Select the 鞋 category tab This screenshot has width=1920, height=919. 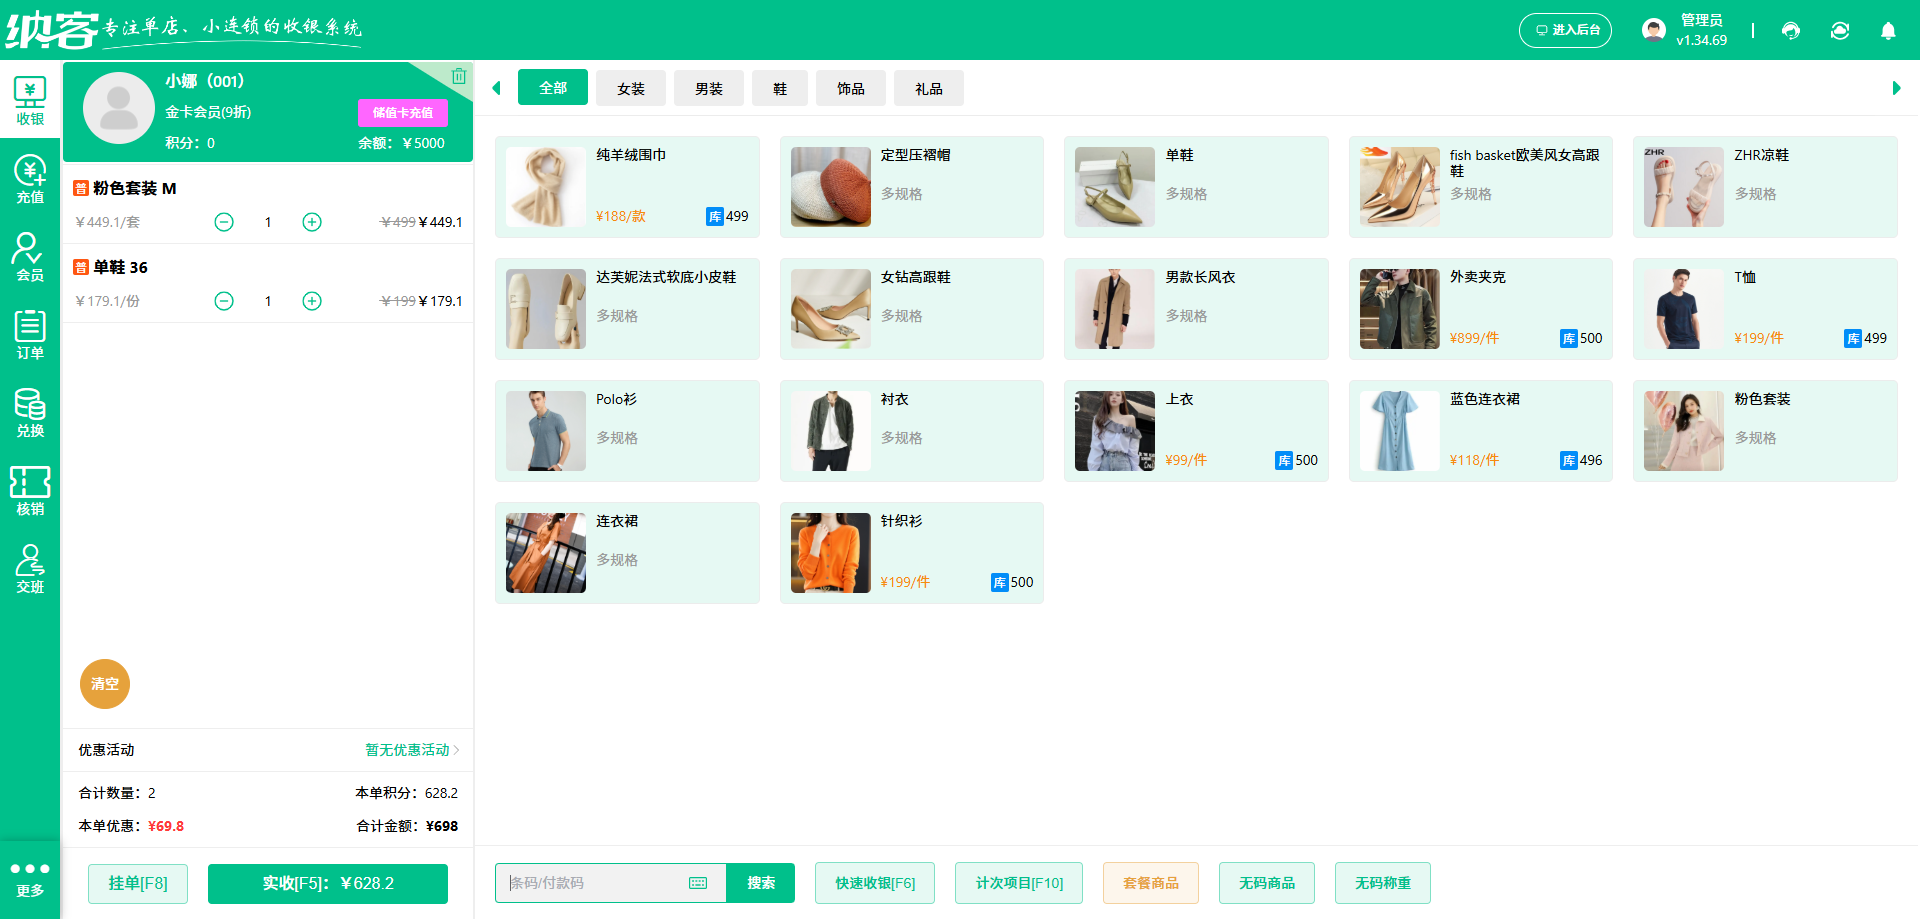pos(780,88)
